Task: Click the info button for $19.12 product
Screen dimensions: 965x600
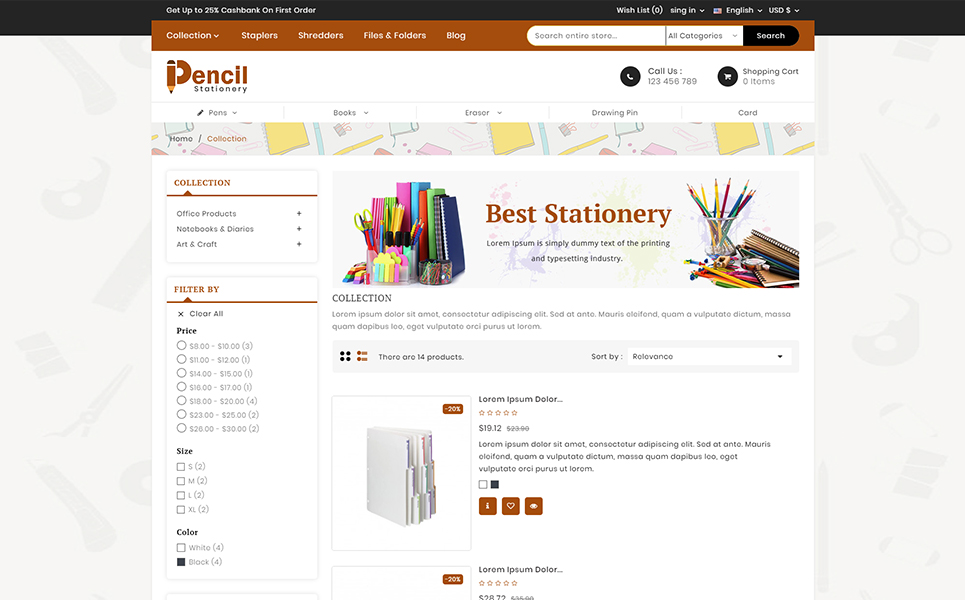Action: [487, 506]
